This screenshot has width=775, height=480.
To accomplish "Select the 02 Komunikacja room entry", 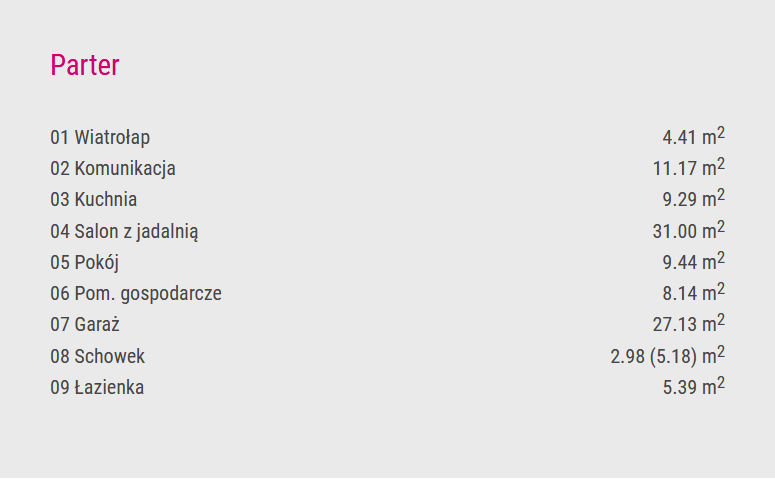I will pos(113,169).
